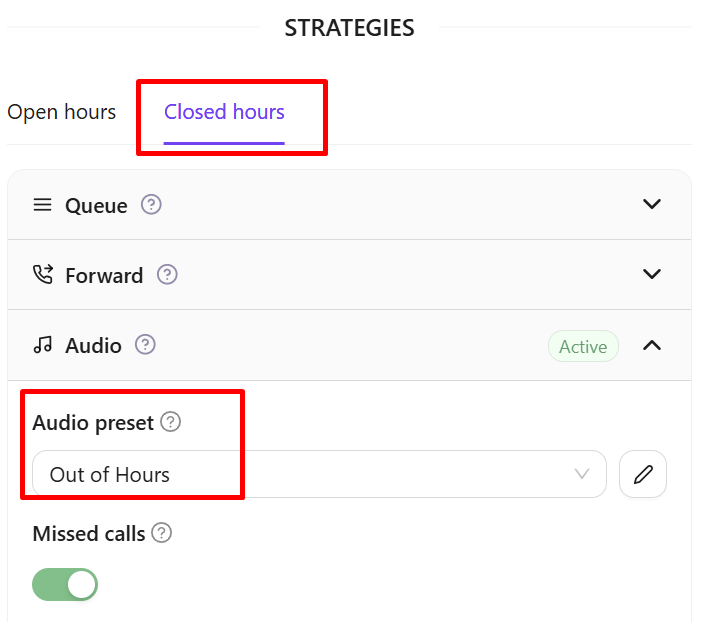Open the Forward help question icon

(167, 275)
